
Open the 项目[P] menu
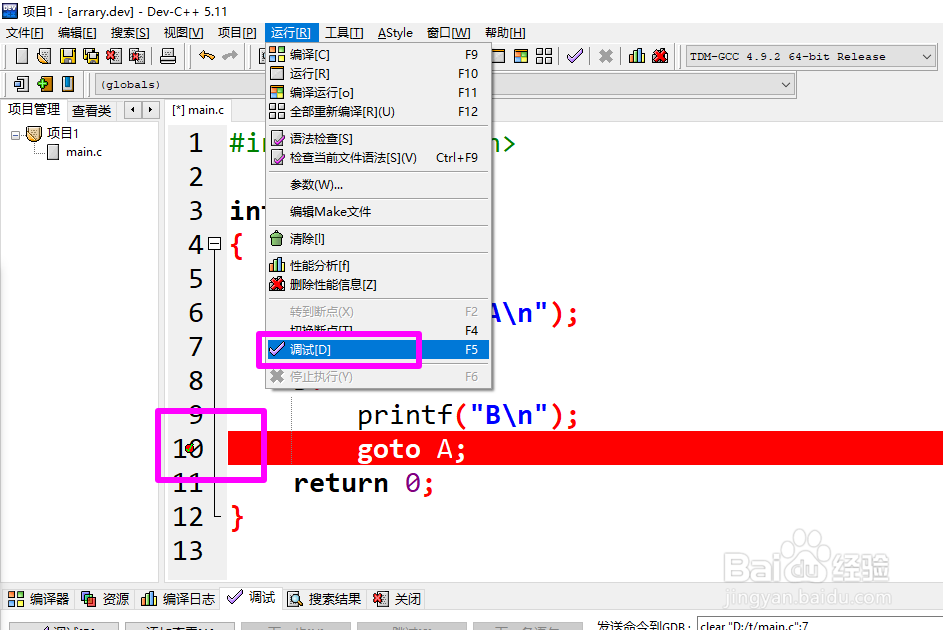(x=237, y=33)
